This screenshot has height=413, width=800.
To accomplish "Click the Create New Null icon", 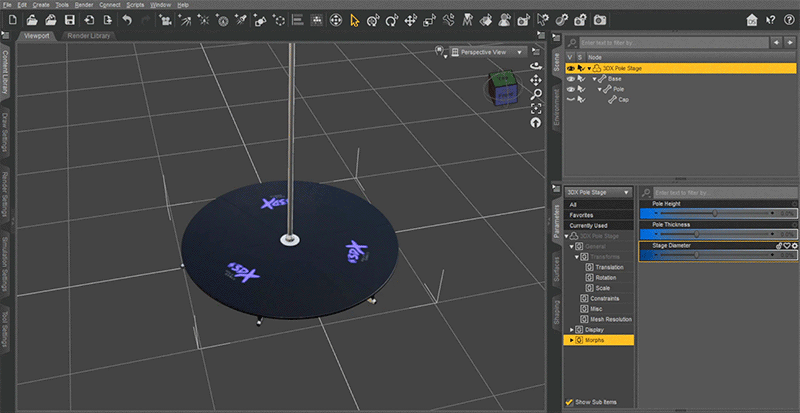I will [279, 20].
